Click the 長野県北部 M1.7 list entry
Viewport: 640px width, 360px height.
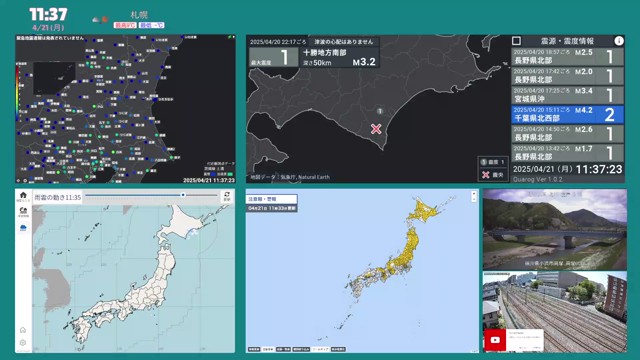point(567,153)
